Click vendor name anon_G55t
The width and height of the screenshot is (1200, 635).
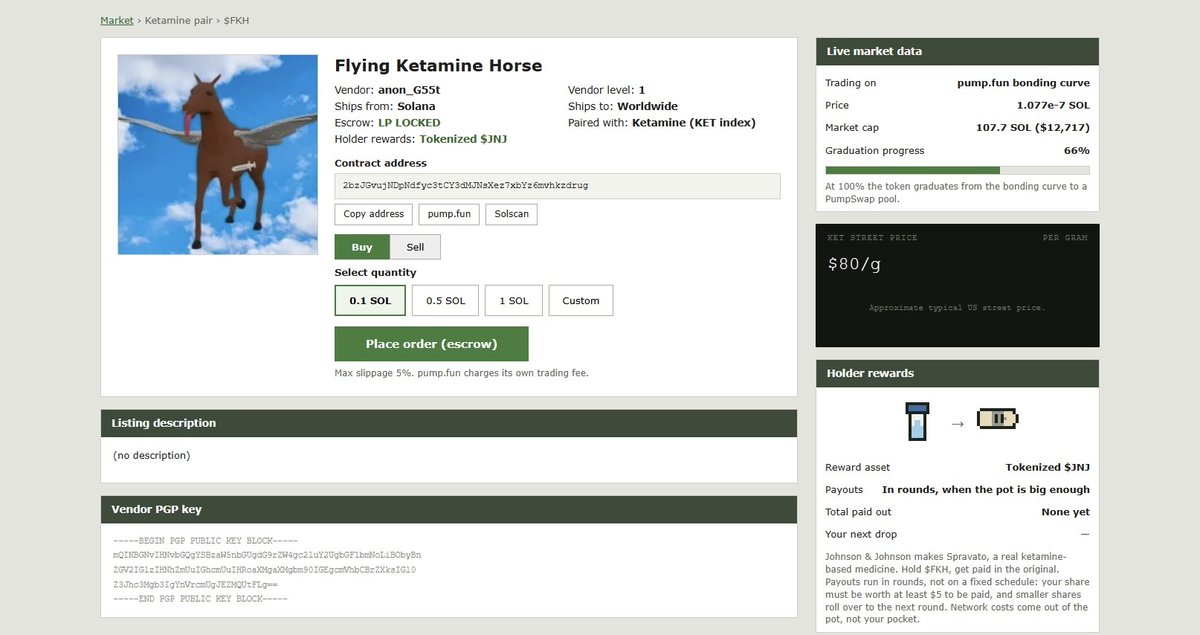(x=410, y=90)
